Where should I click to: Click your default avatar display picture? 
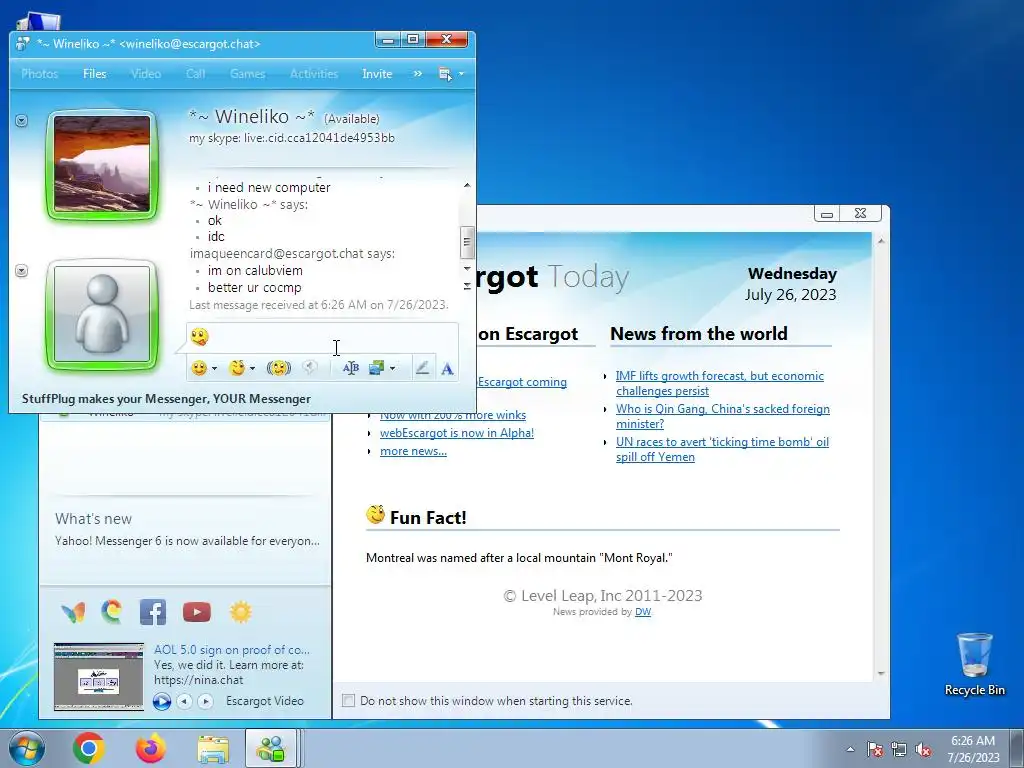pos(102,315)
